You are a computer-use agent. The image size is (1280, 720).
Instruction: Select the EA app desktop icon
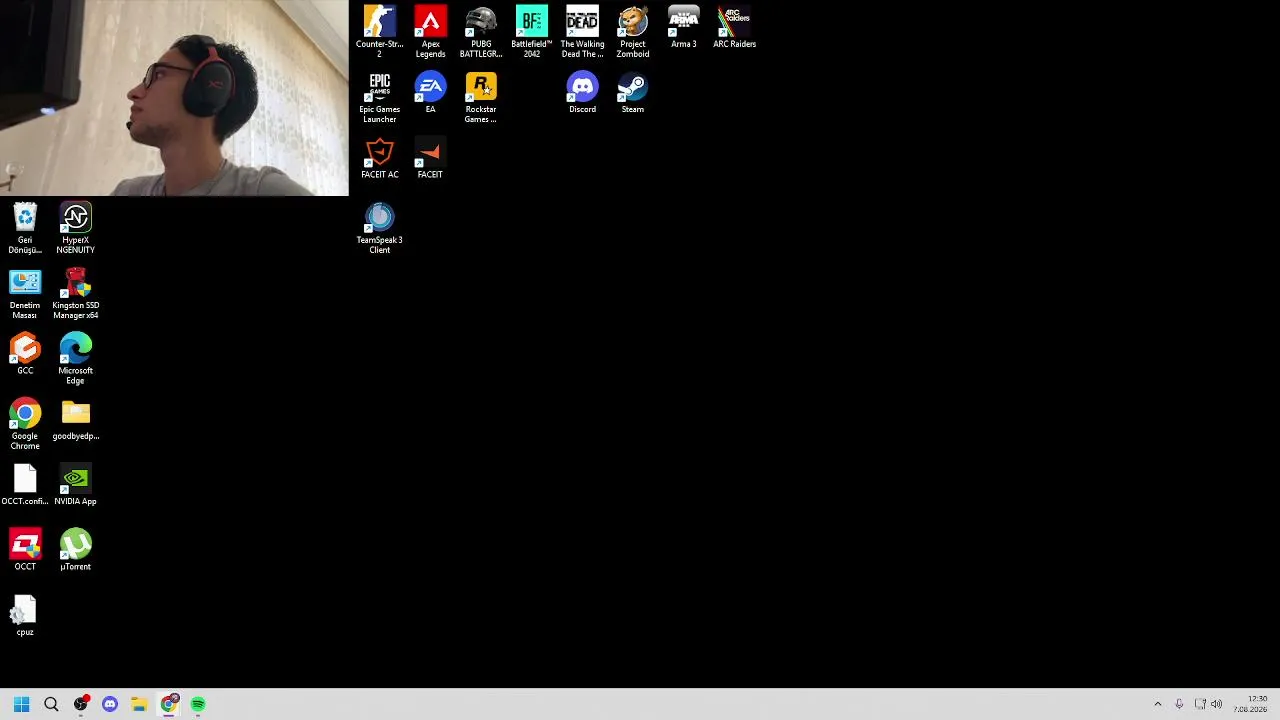coord(430,93)
